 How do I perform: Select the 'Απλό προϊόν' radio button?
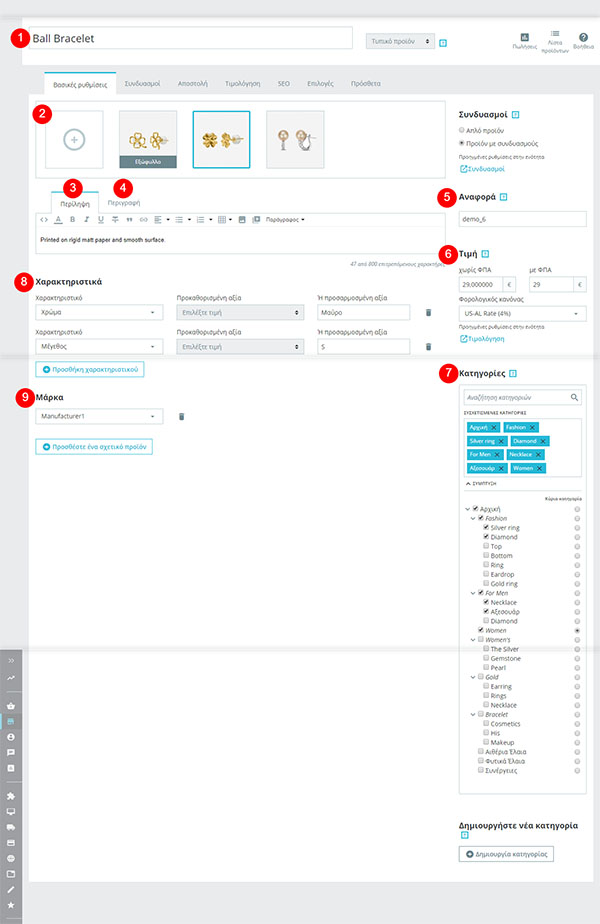pyautogui.click(x=461, y=130)
